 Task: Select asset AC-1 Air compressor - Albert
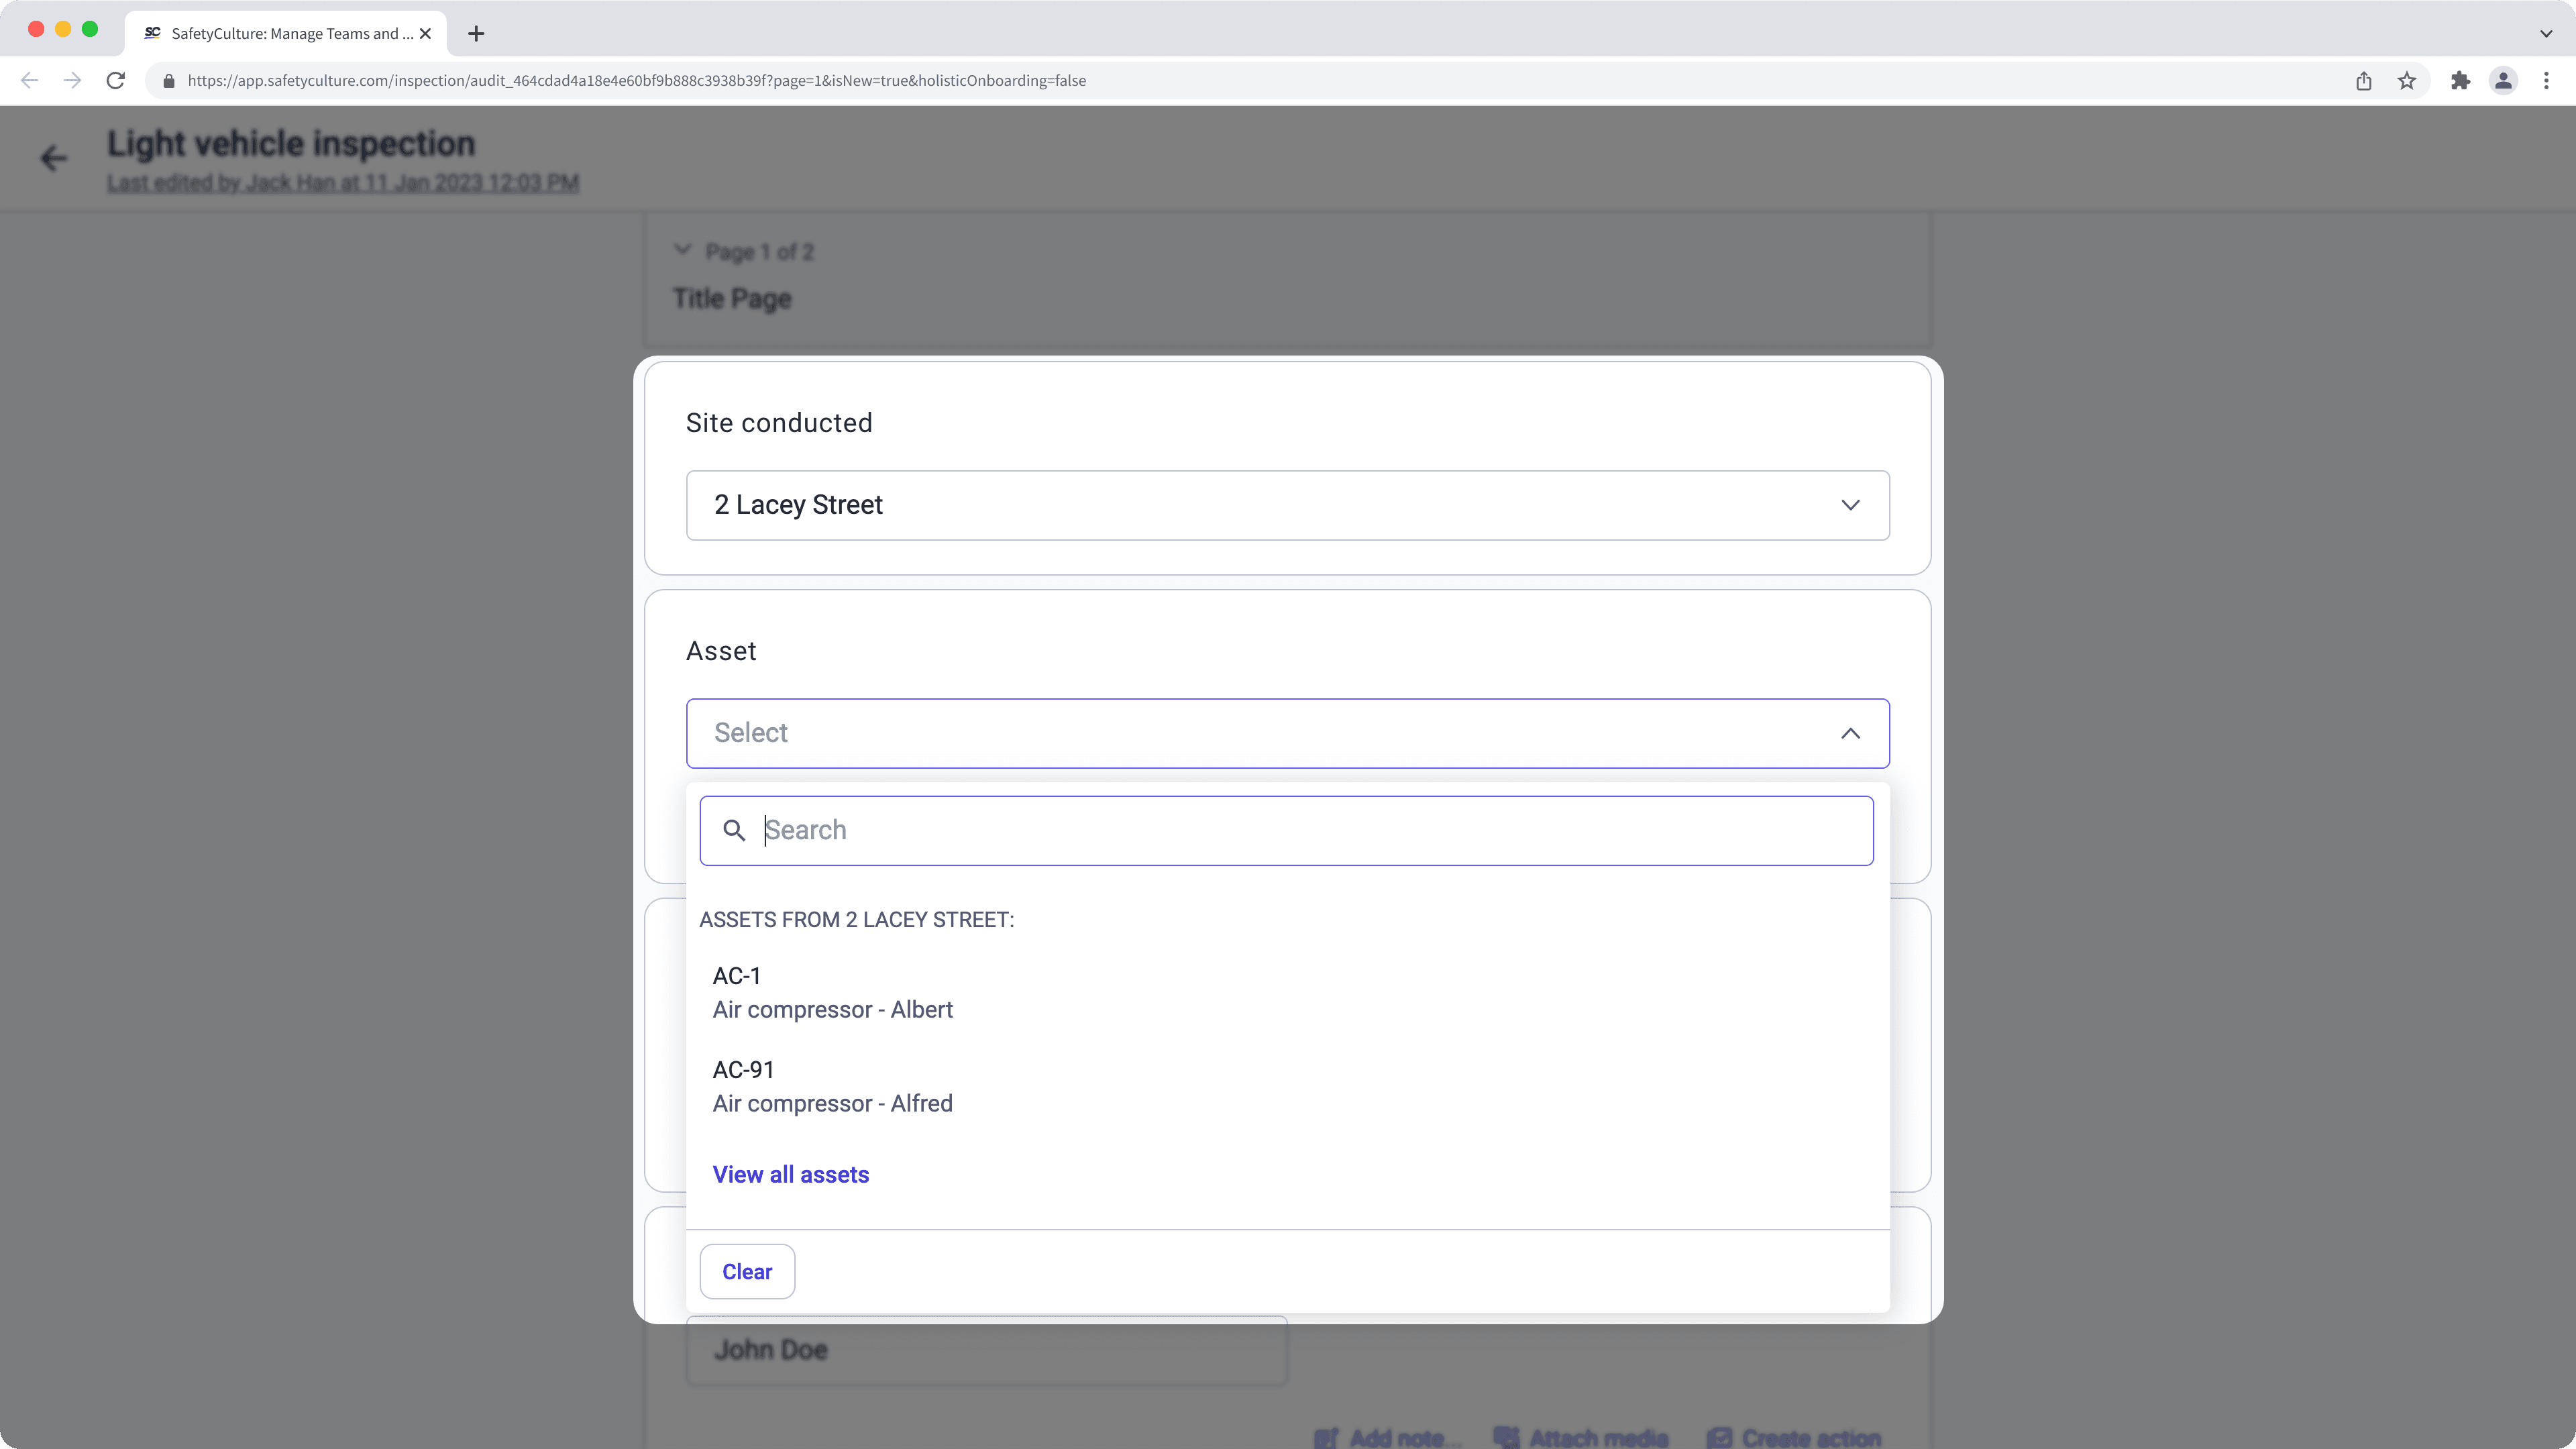click(1287, 992)
